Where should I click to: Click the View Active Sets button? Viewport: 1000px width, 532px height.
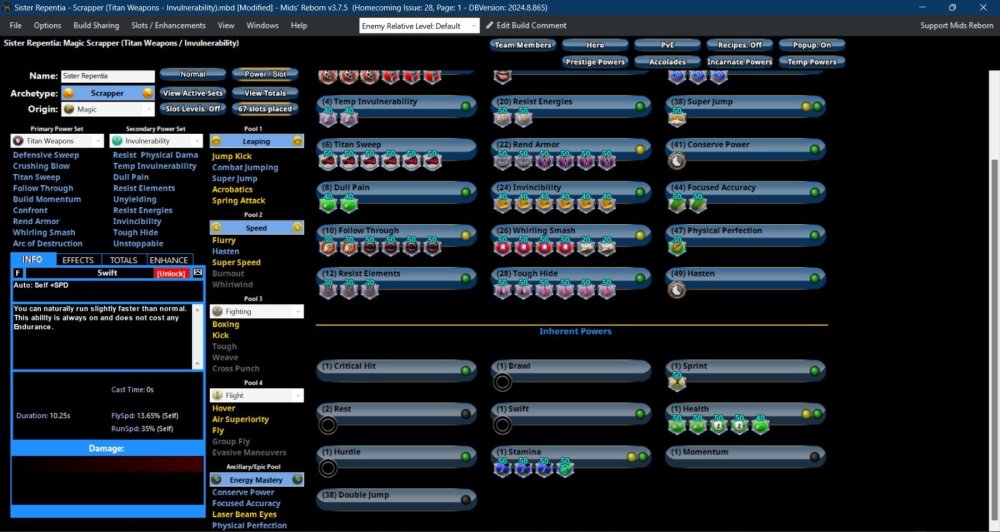click(x=192, y=93)
